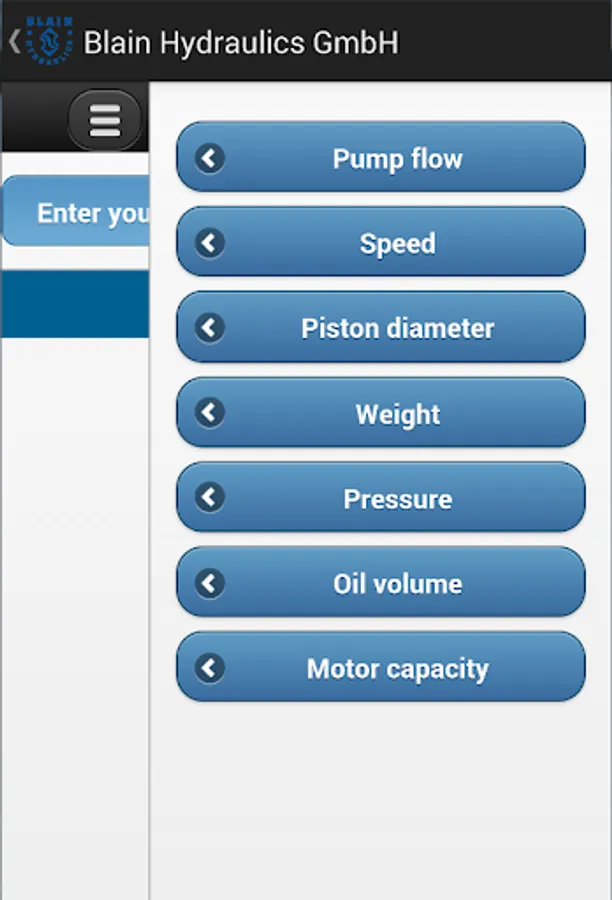This screenshot has width=612, height=900.
Task: Tap the top-left back chevron in header
Action: click(x=15, y=41)
